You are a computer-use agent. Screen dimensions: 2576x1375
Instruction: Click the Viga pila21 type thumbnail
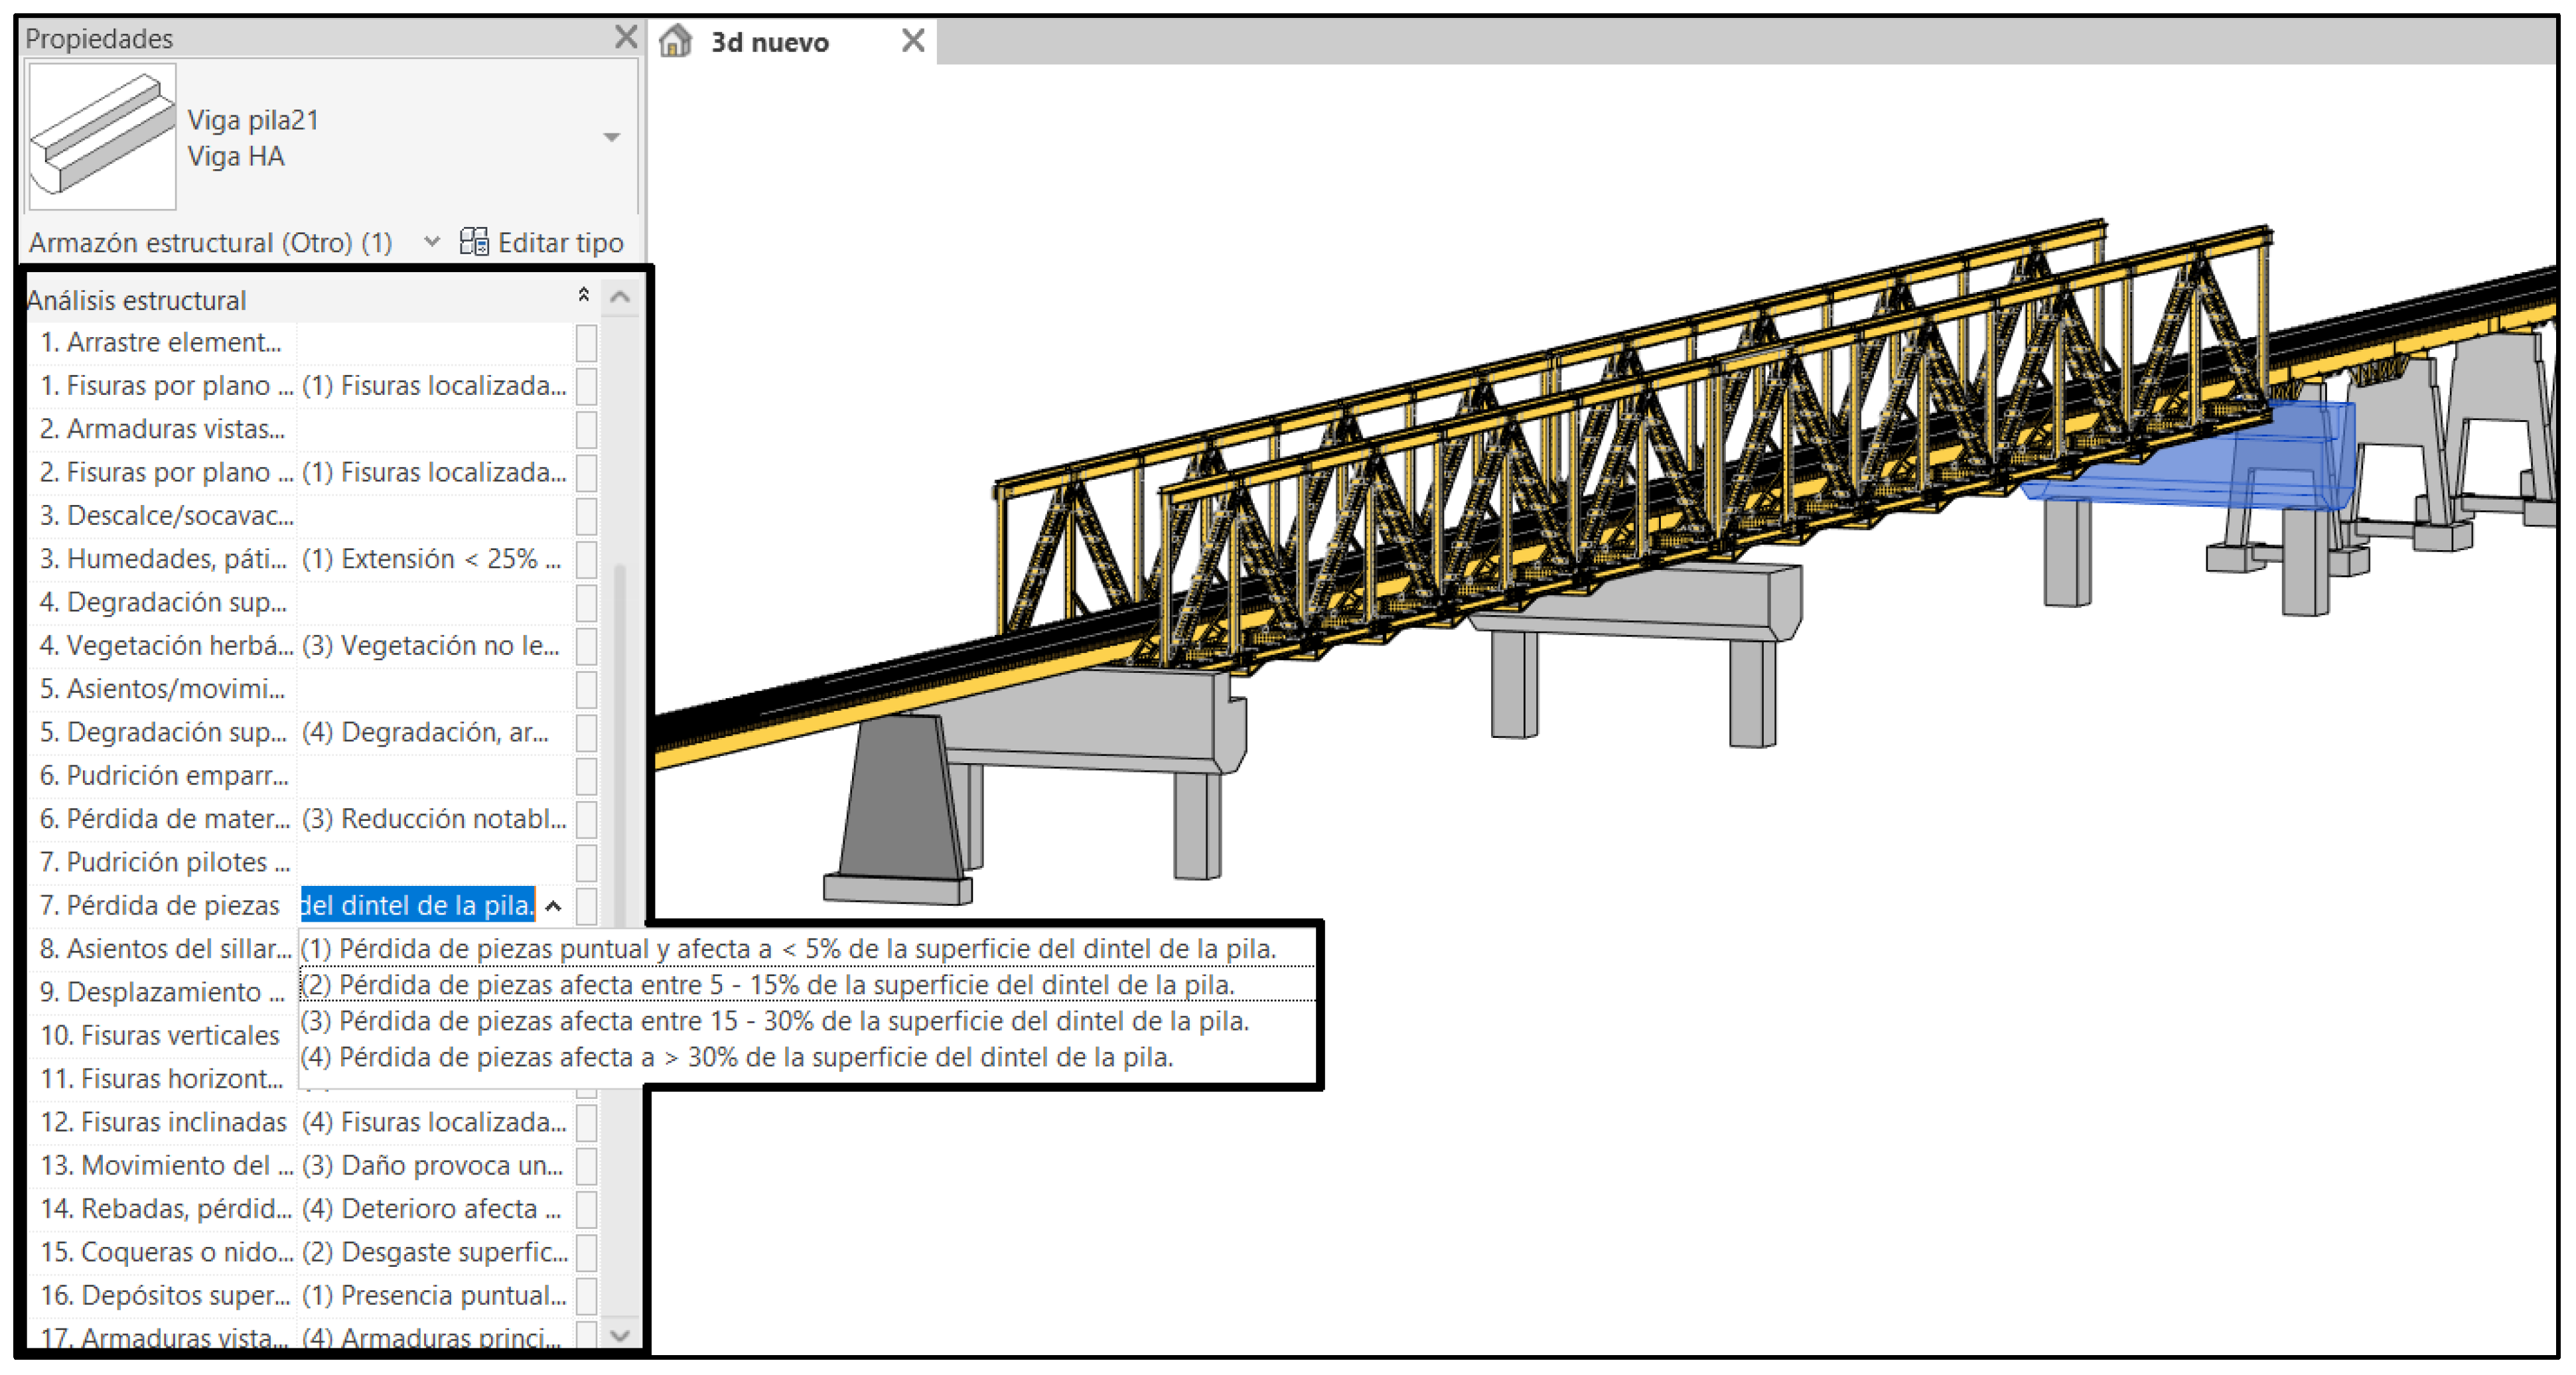pos(102,137)
